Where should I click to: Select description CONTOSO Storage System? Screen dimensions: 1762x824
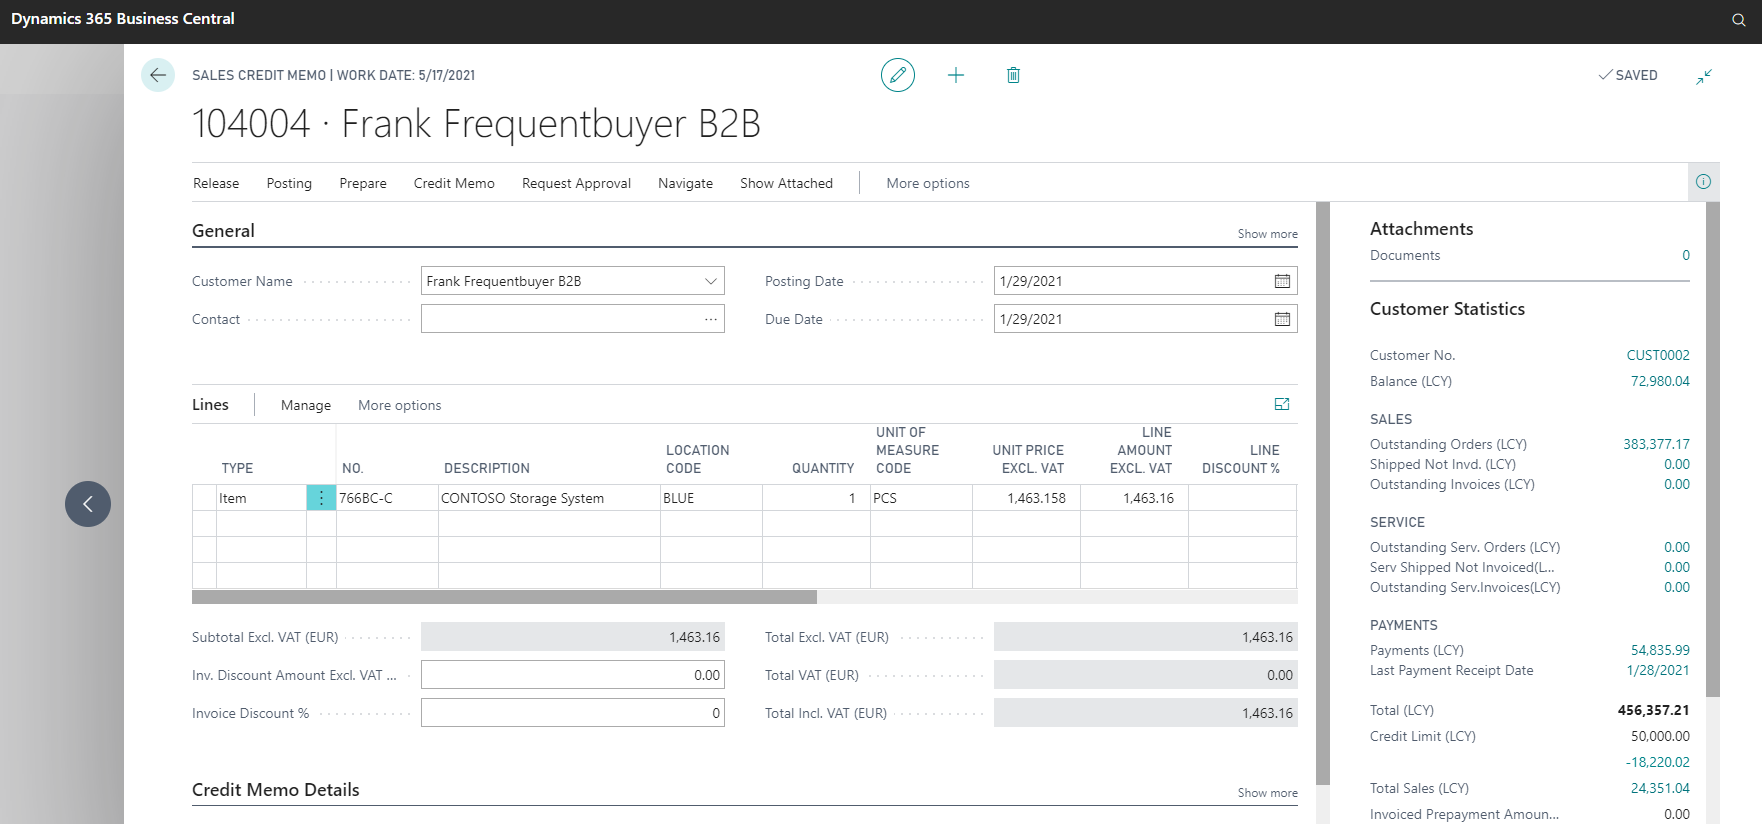(x=549, y=498)
